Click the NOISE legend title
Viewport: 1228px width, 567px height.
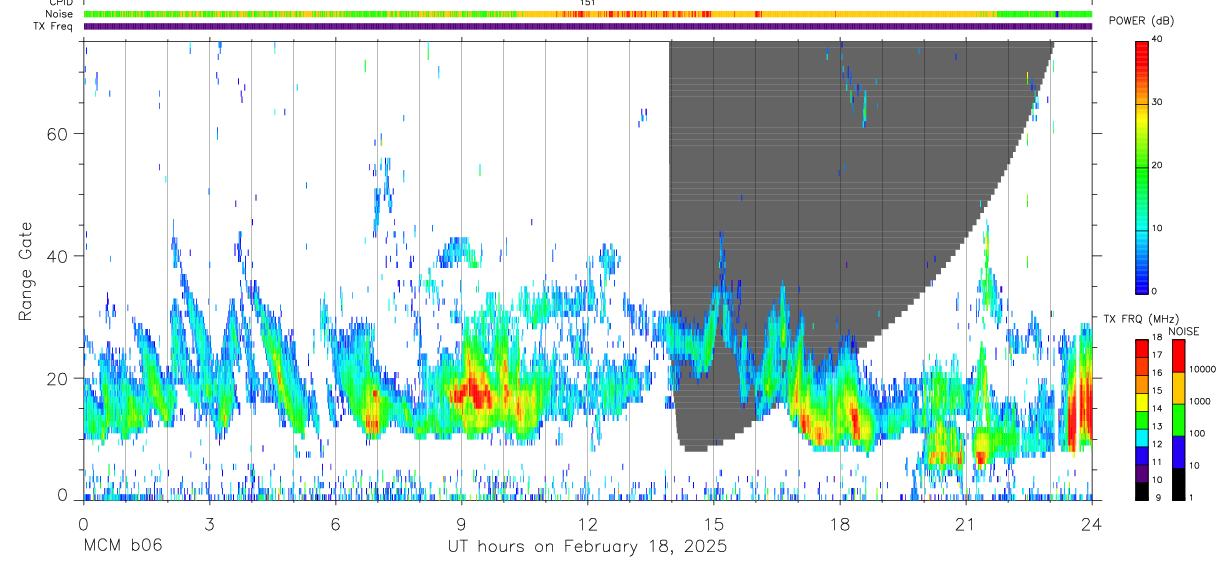(1183, 331)
